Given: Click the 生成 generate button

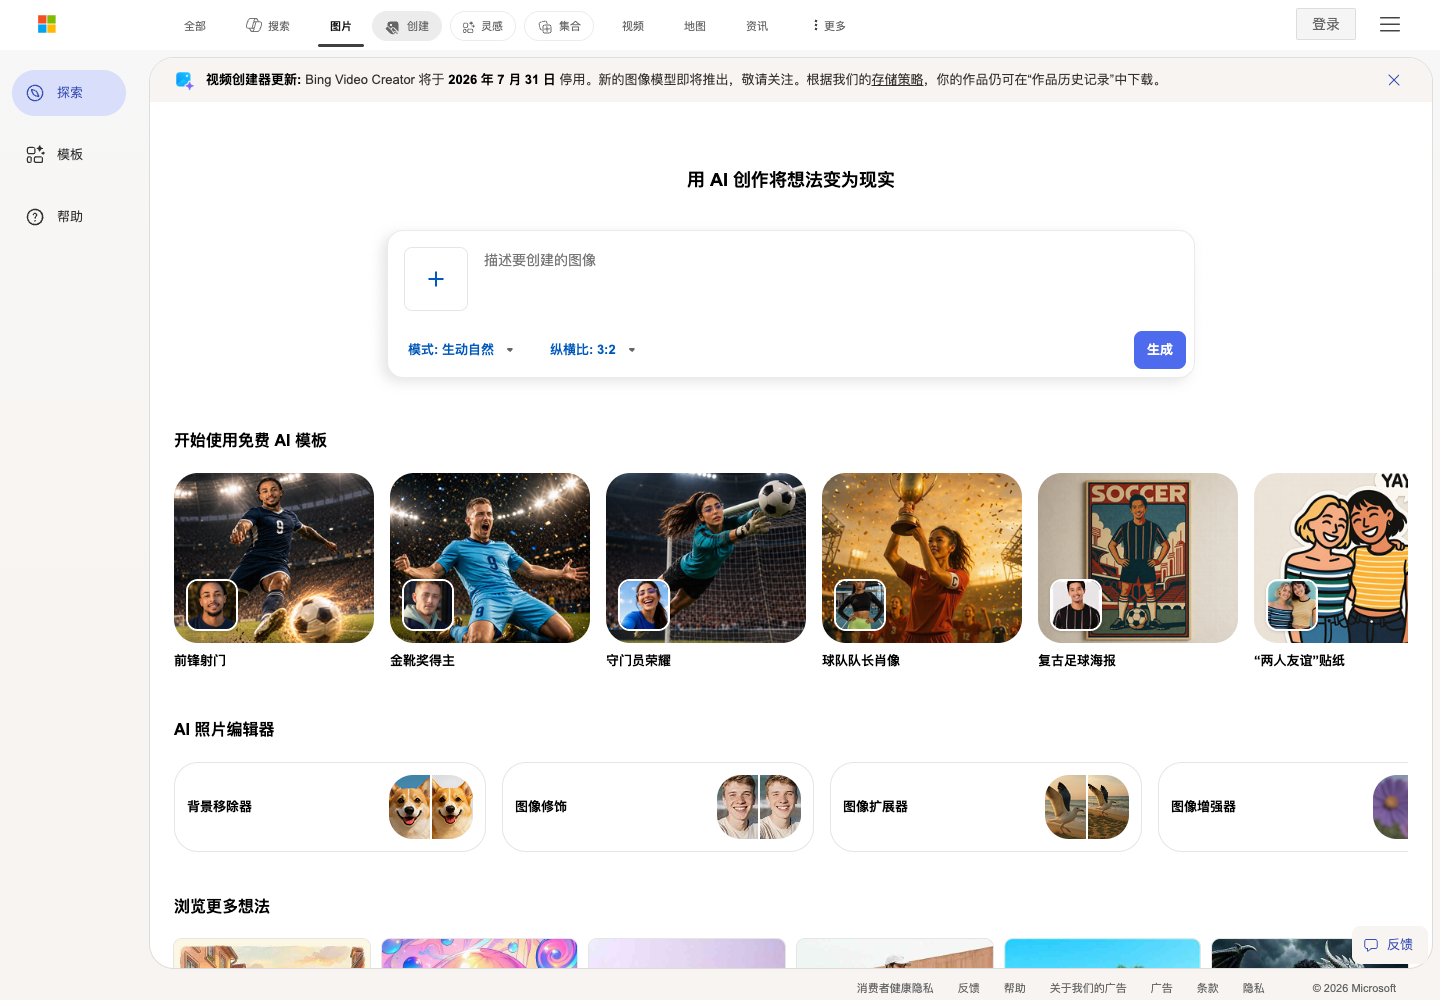Looking at the screenshot, I should [x=1160, y=350].
